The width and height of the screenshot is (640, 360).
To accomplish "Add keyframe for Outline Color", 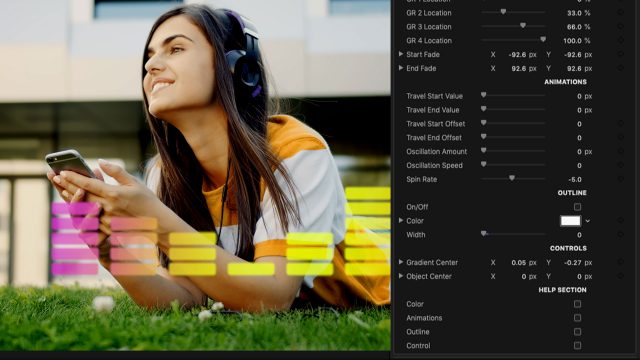I will [x=620, y=221].
